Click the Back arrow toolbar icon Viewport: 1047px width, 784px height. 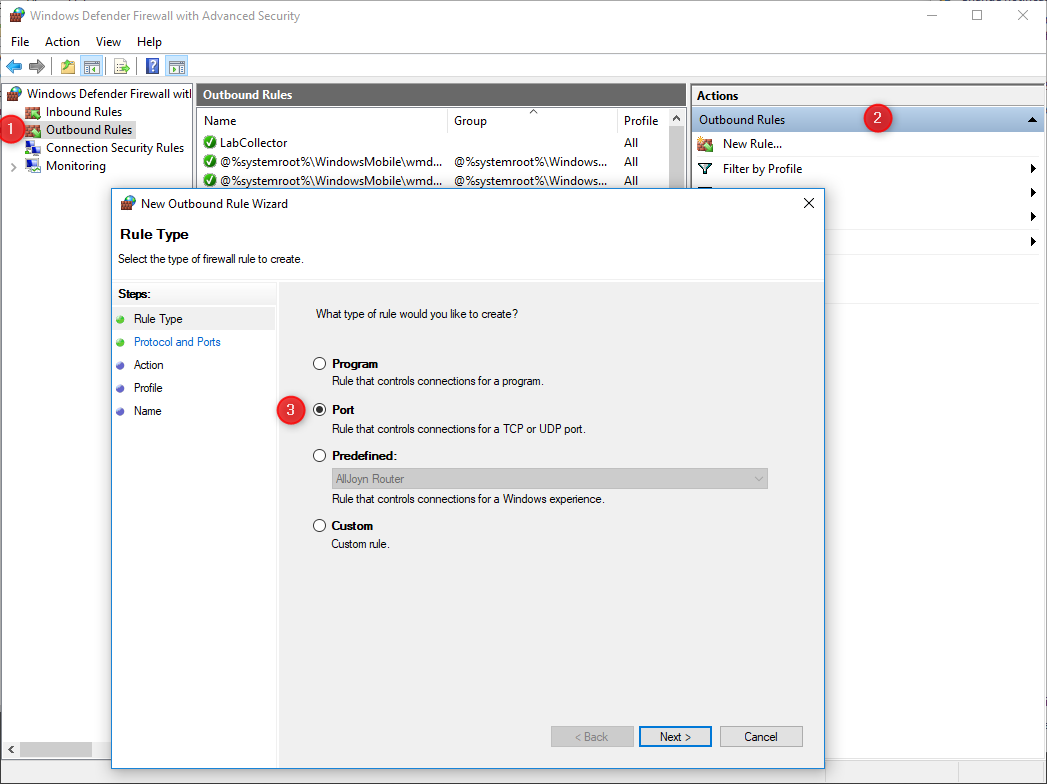14,66
